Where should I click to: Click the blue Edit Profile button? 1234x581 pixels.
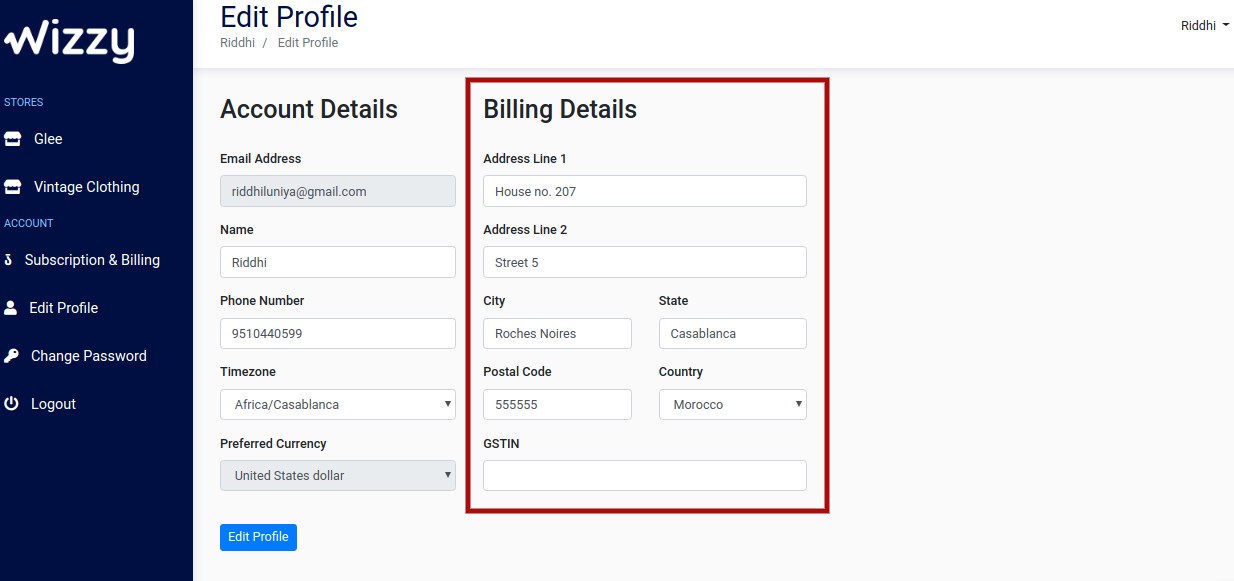coord(258,537)
